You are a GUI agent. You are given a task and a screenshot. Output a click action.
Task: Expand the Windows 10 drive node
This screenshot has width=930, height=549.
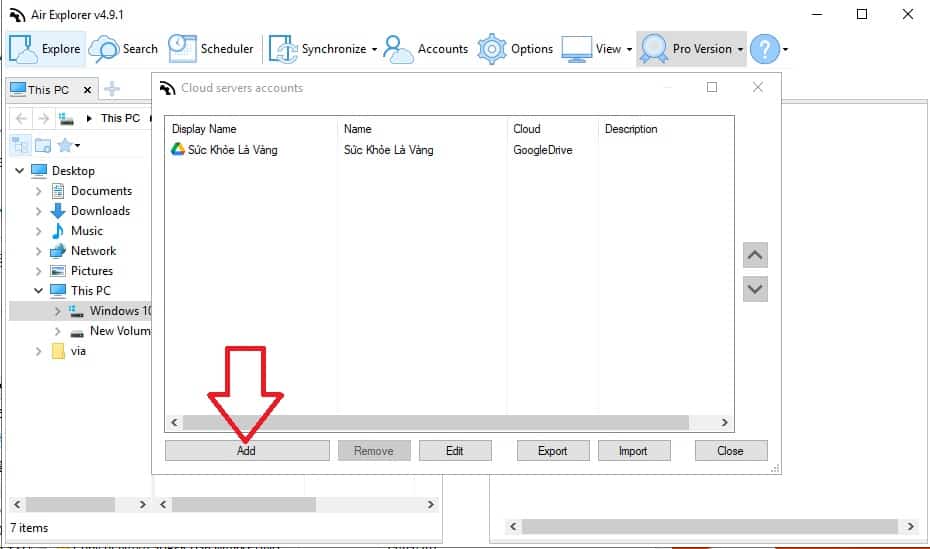point(58,311)
